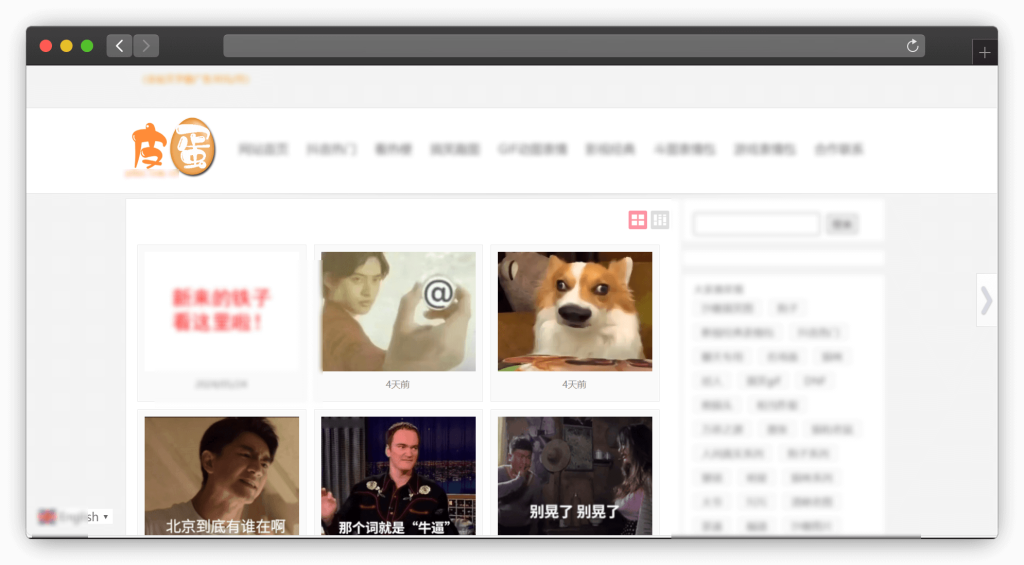This screenshot has width=1024, height=565.
Task: Open the @ symbol meme thumbnail
Action: click(398, 312)
